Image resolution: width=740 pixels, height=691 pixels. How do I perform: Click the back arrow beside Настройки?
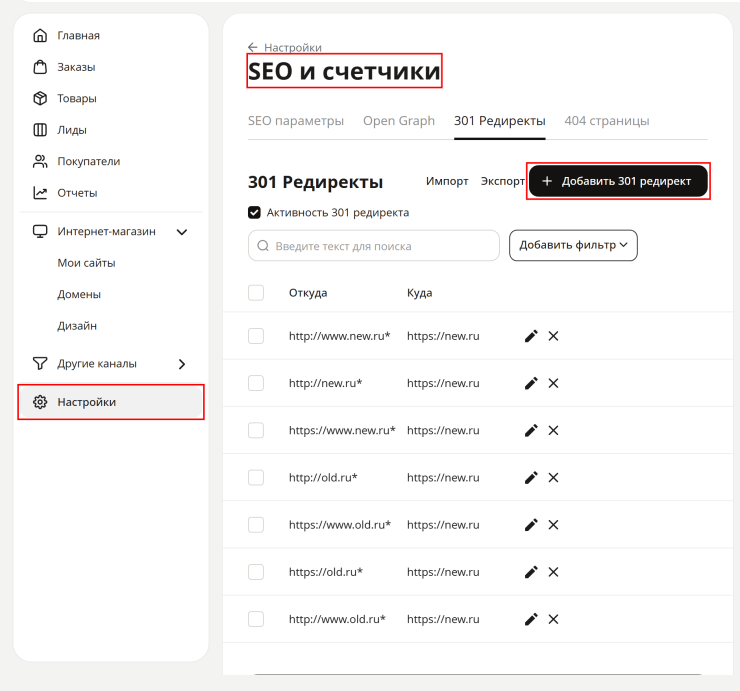tap(253, 47)
